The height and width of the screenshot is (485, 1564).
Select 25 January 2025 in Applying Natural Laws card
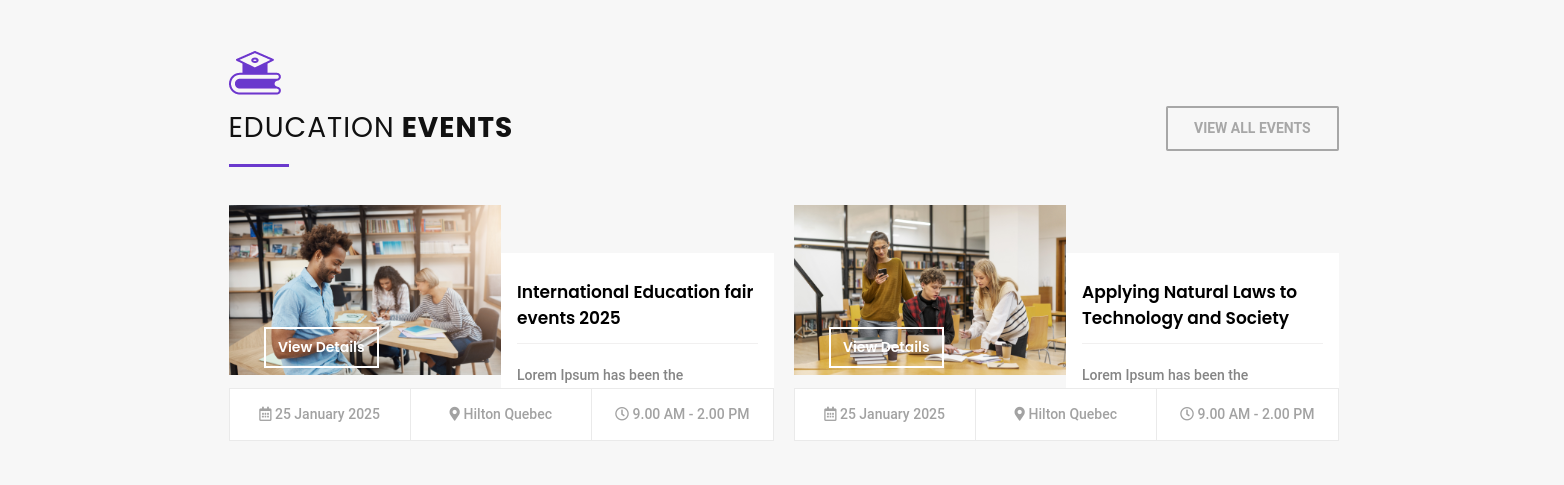pos(892,414)
